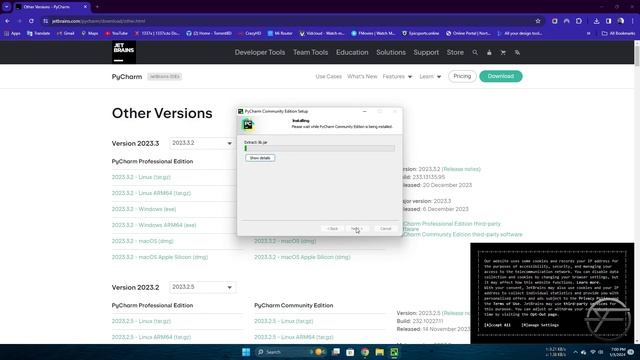Image resolution: width=640 pixels, height=360 pixels.
Task: Download Professional 2023.3.2 - Linux (tar.gz)
Action: click(x=141, y=177)
